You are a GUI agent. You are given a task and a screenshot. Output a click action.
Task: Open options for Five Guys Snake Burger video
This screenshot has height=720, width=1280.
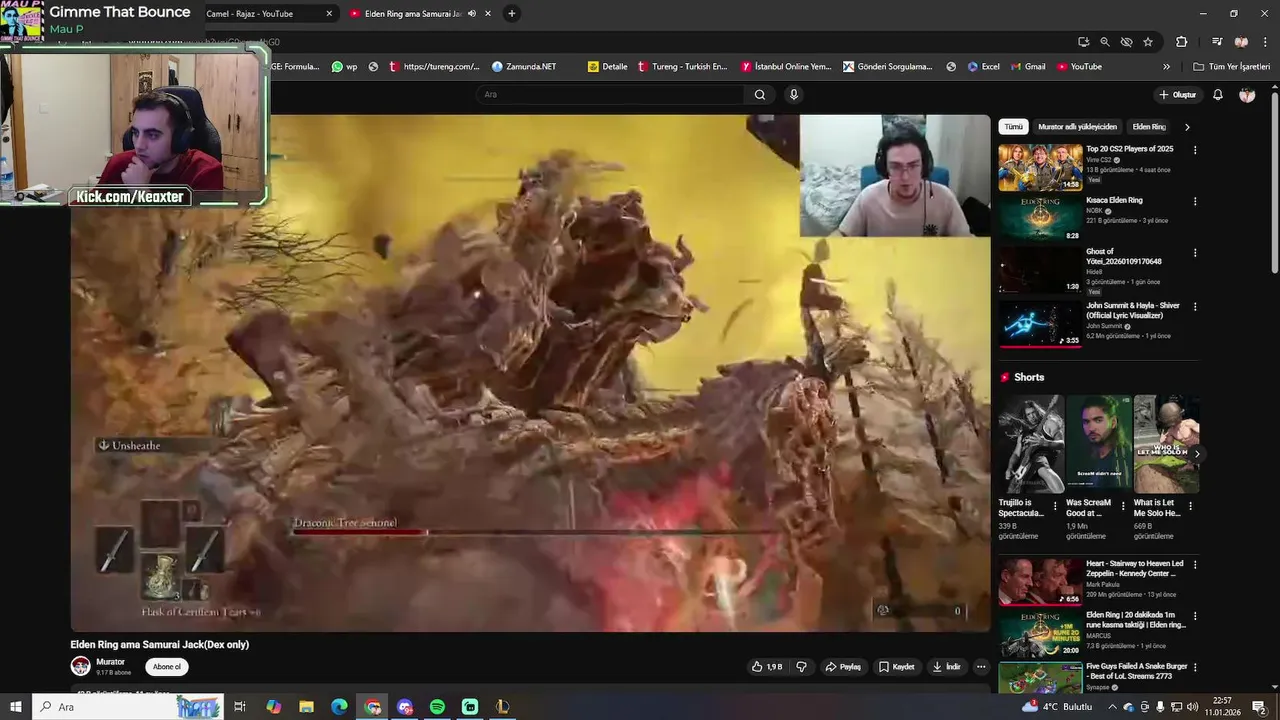1195,668
